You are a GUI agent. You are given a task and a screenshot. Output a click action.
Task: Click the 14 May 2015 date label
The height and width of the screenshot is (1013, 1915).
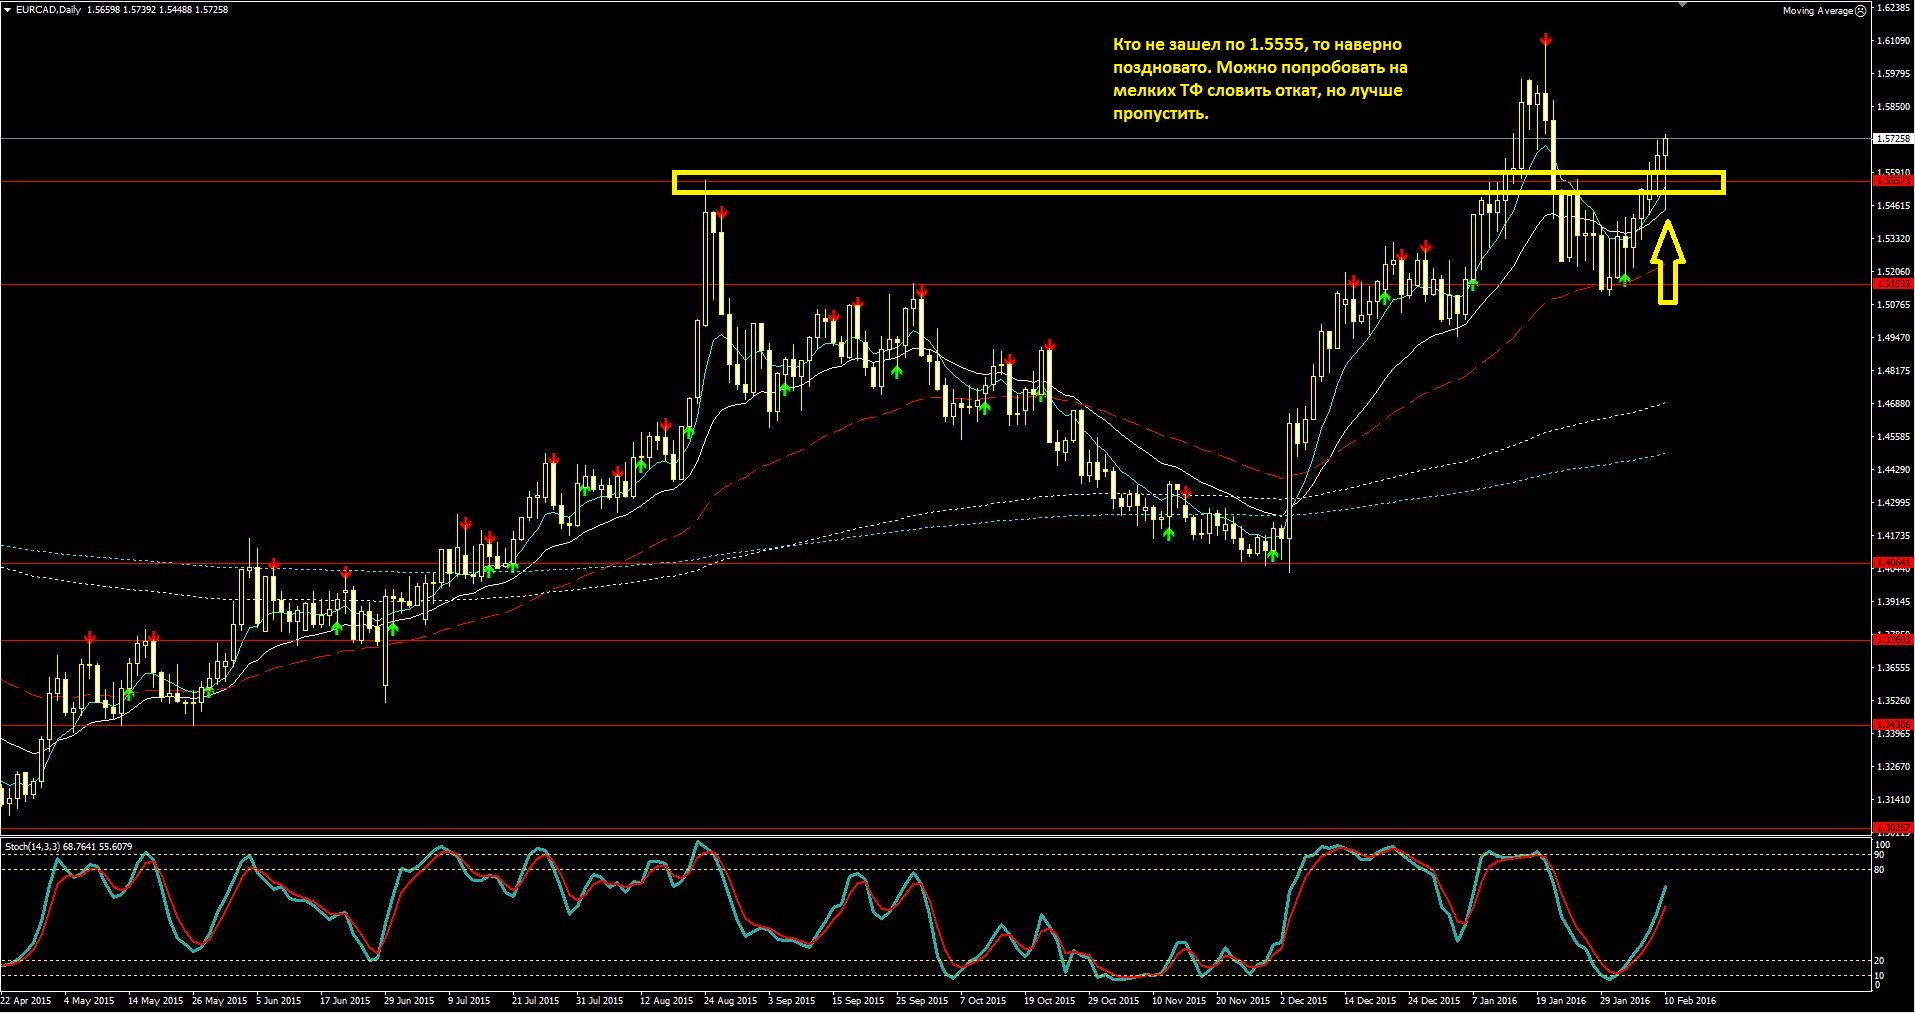[x=155, y=1000]
